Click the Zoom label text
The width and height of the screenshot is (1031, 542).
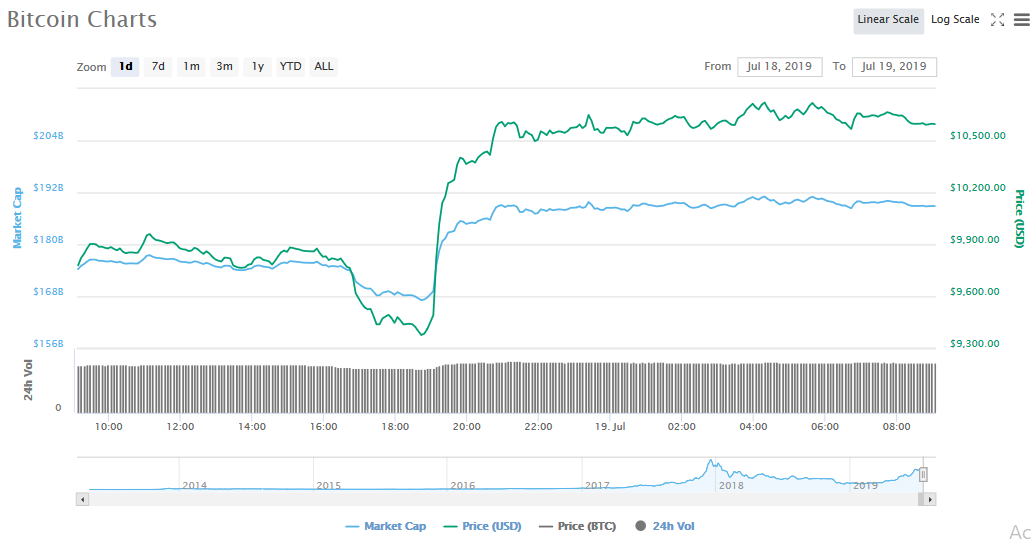91,67
